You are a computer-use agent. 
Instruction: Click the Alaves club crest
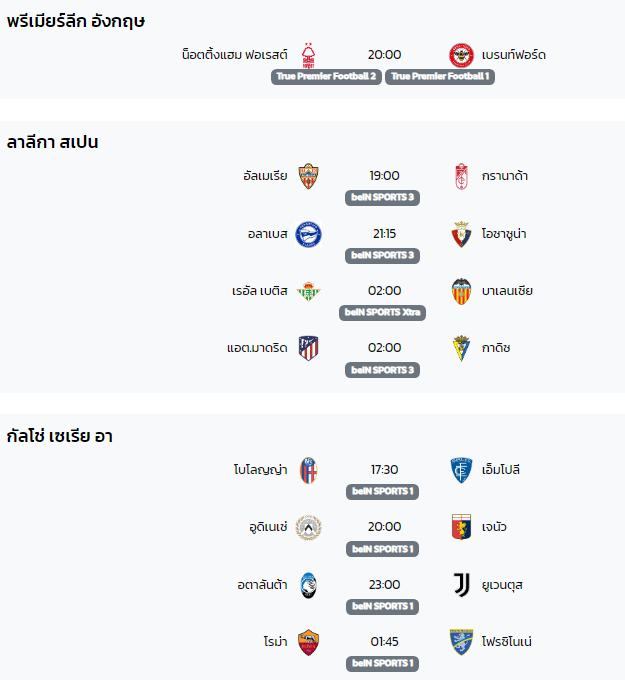click(x=308, y=234)
